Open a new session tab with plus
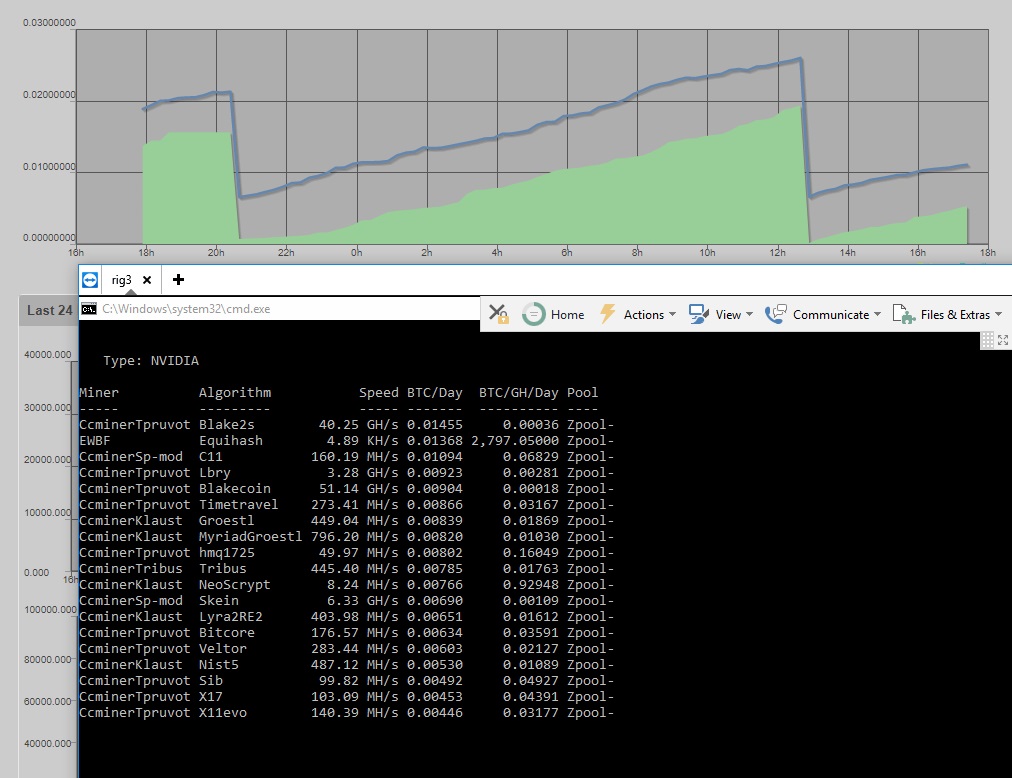1012x778 pixels. (x=179, y=280)
